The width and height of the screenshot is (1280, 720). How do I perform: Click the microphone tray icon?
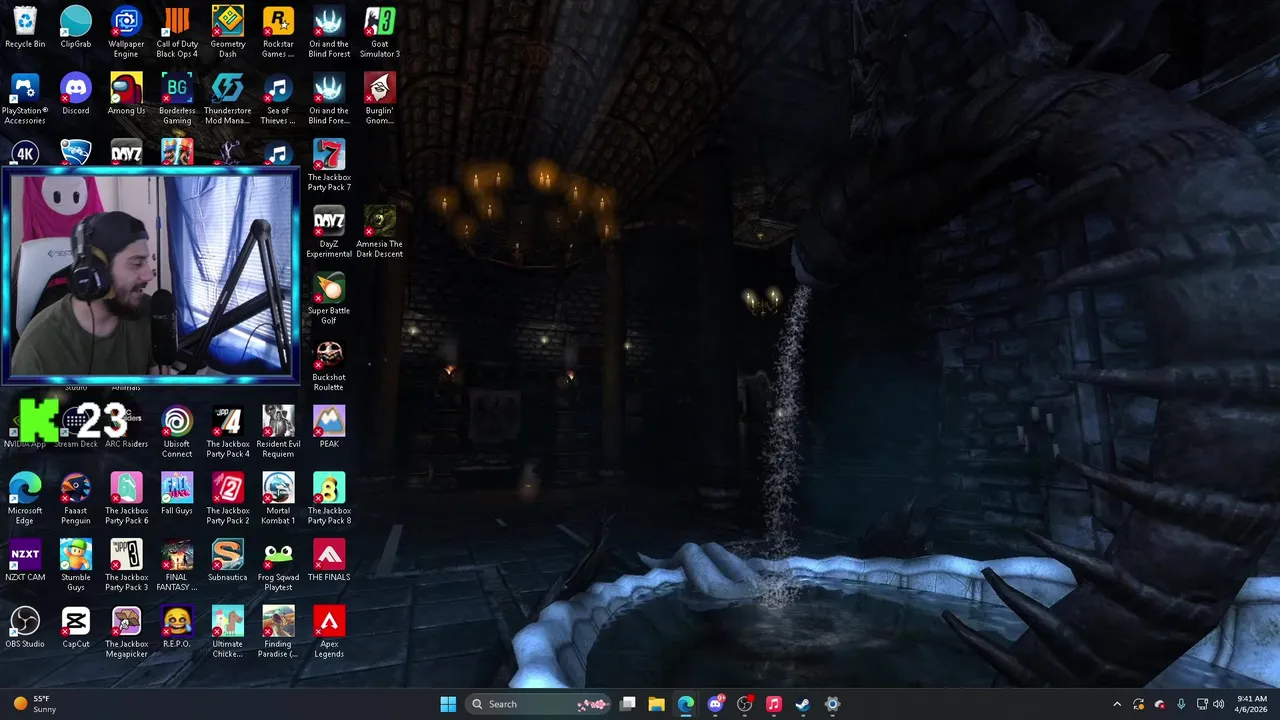point(1181,704)
